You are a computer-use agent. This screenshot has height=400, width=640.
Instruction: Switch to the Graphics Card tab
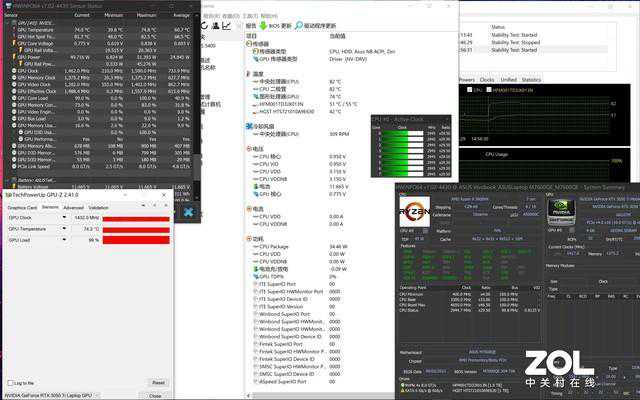22,208
